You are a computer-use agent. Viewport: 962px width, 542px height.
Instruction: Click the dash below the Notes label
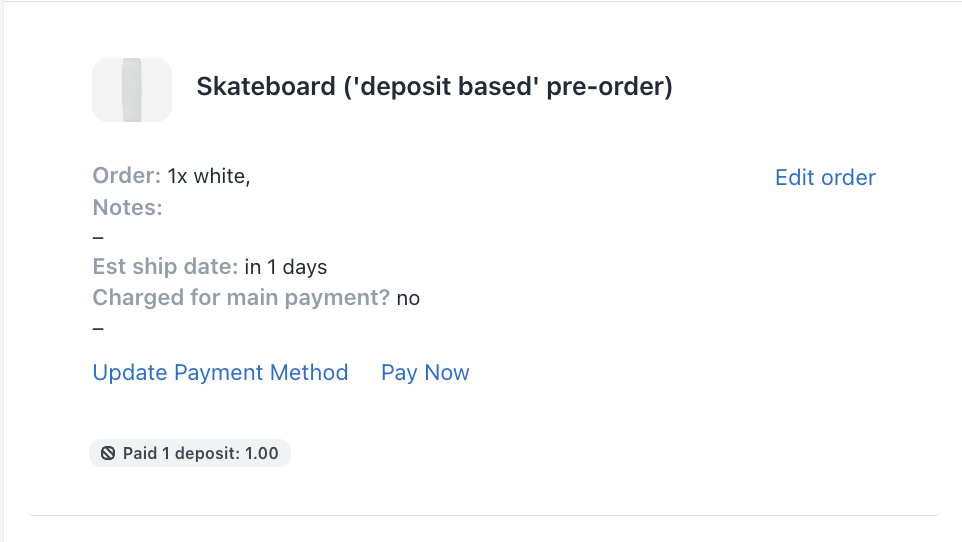[98, 237]
